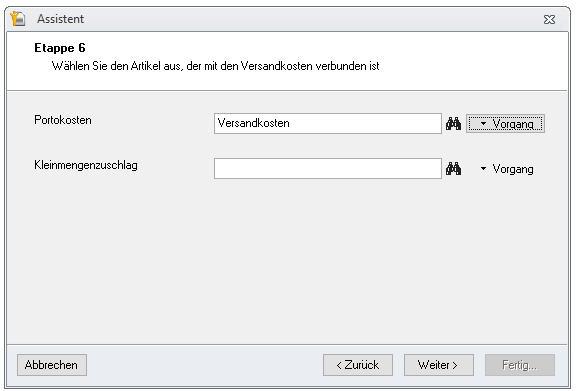The width and height of the screenshot is (576, 391).
Task: Click the binoculars search icon beside Kleinmengenzuschlag field
Action: coord(453,169)
